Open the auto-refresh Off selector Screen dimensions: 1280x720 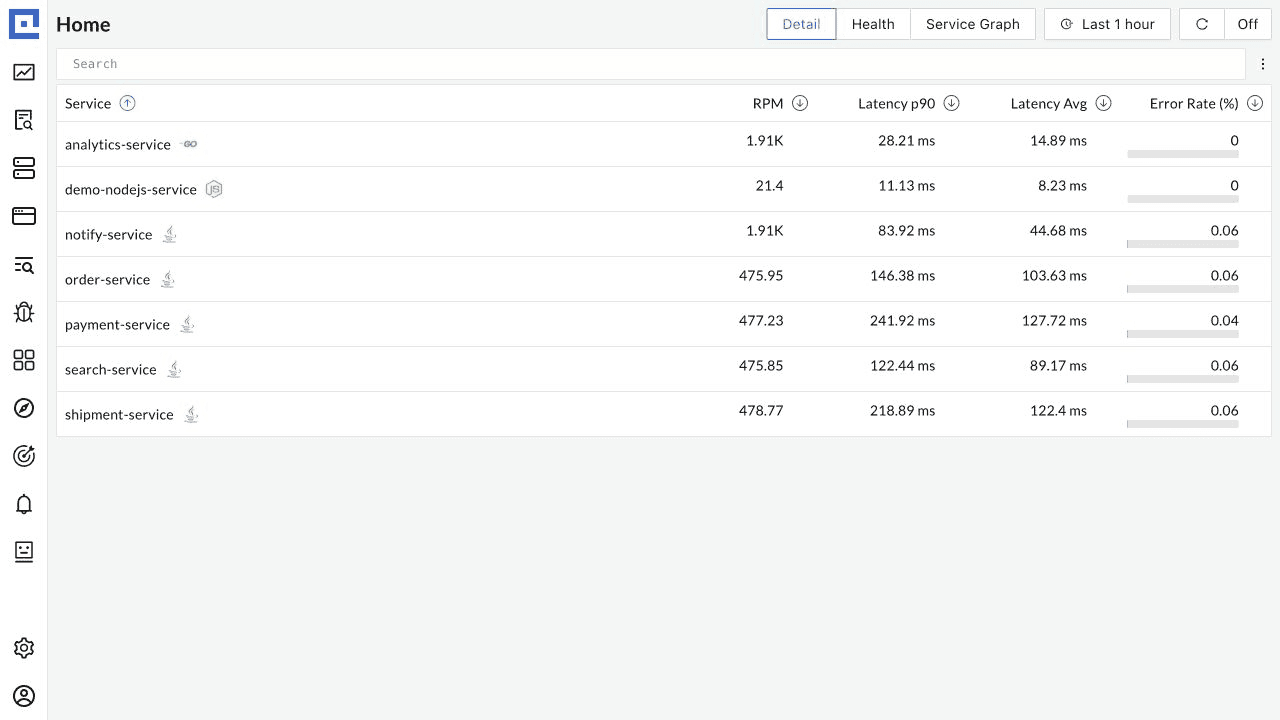(x=1248, y=24)
